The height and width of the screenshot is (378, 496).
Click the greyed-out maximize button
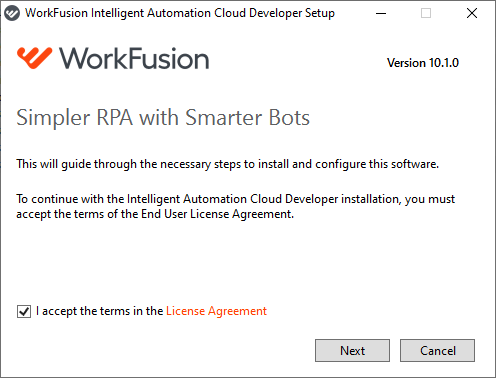point(426,13)
